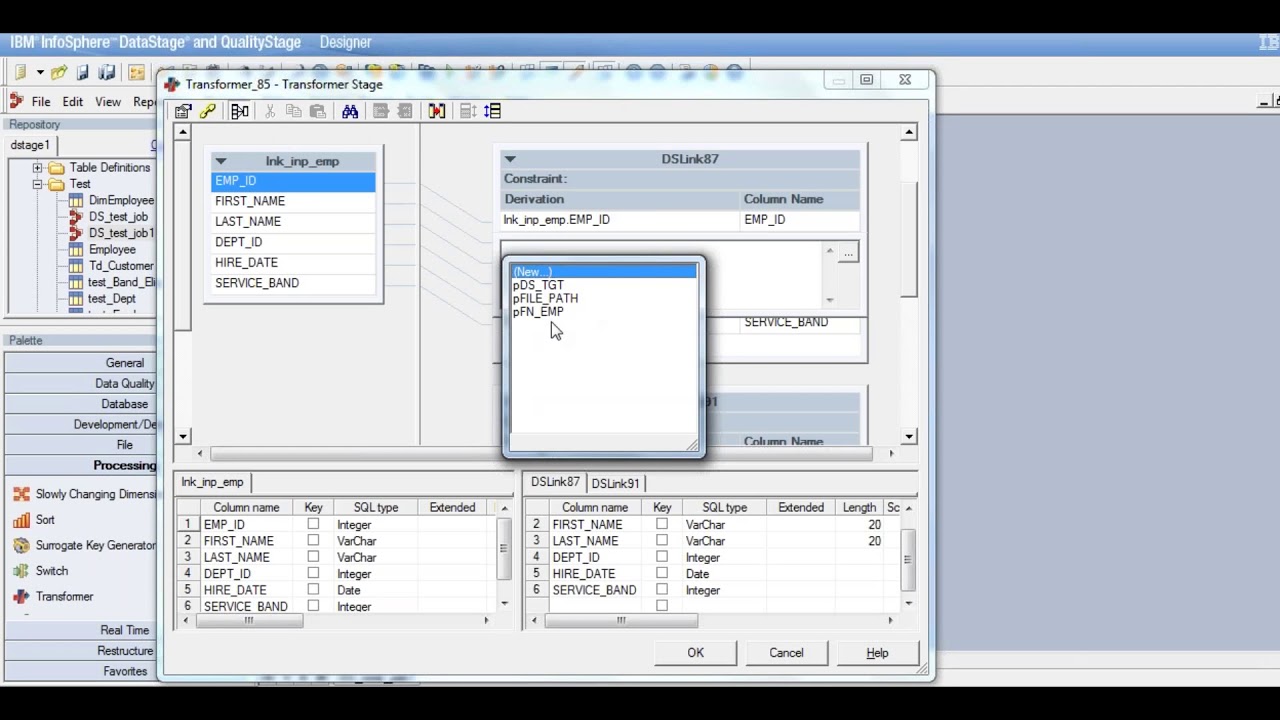This screenshot has width=1280, height=720.
Task: Click lnk_inp_emp.EMP_ID derivation cell
Action: coord(620,220)
